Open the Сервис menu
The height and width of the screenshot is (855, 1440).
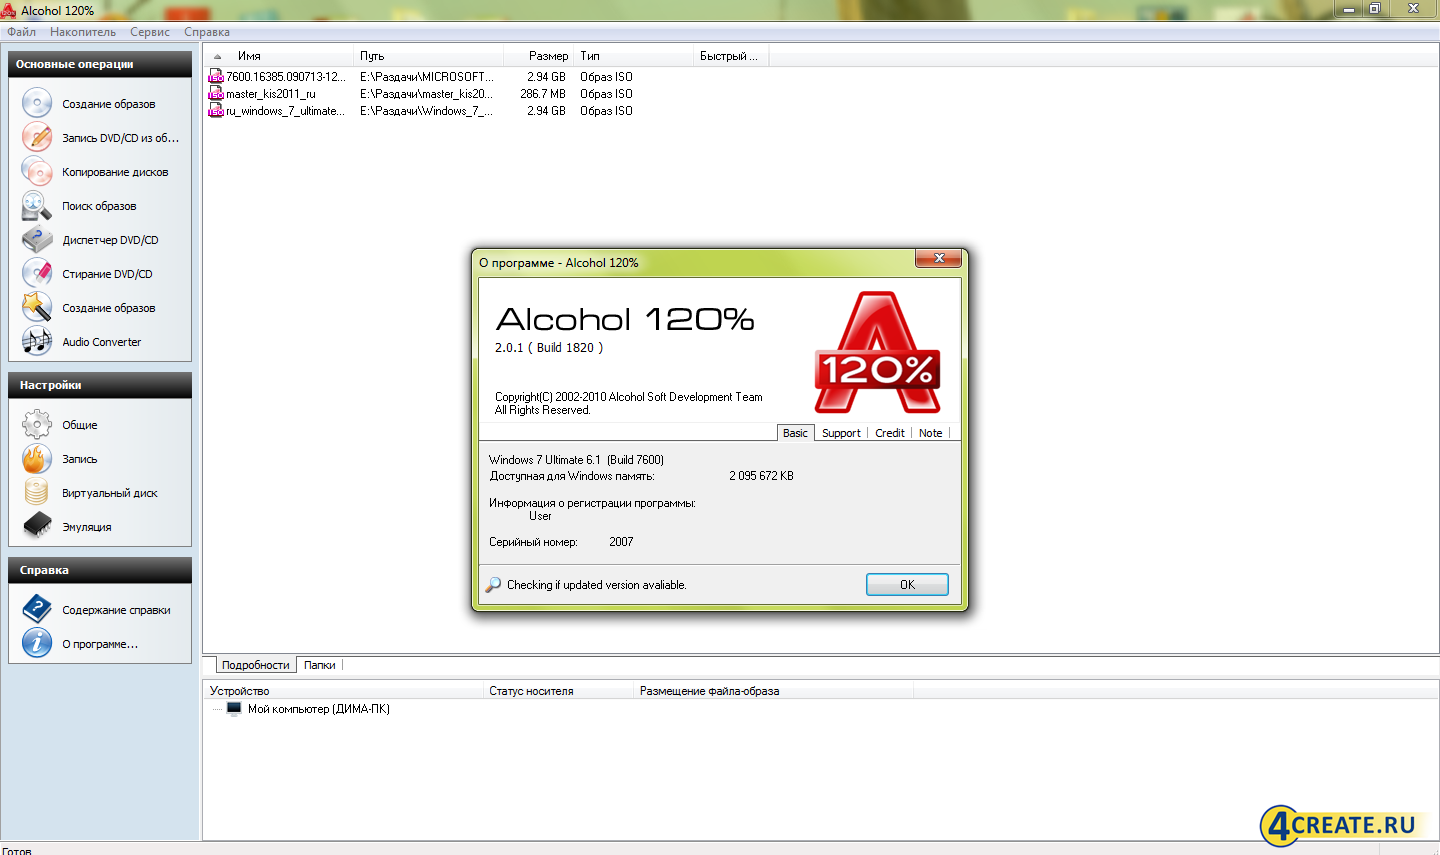coord(150,32)
